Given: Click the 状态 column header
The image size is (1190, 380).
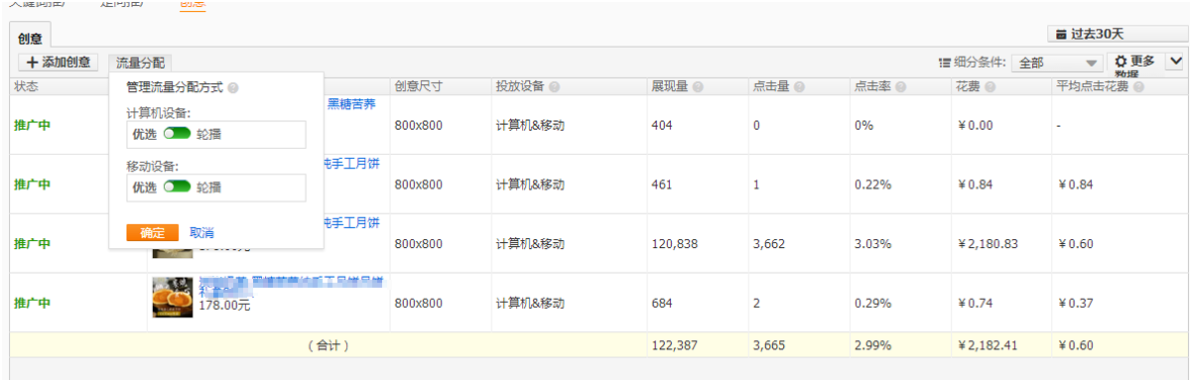Looking at the screenshot, I should [x=26, y=86].
